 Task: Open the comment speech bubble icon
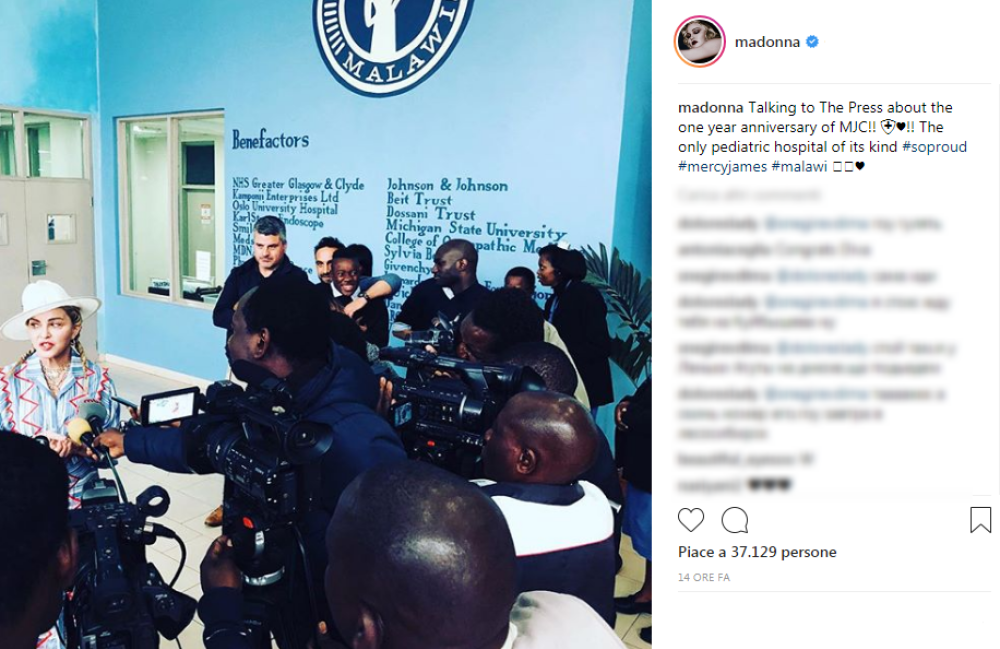(735, 520)
